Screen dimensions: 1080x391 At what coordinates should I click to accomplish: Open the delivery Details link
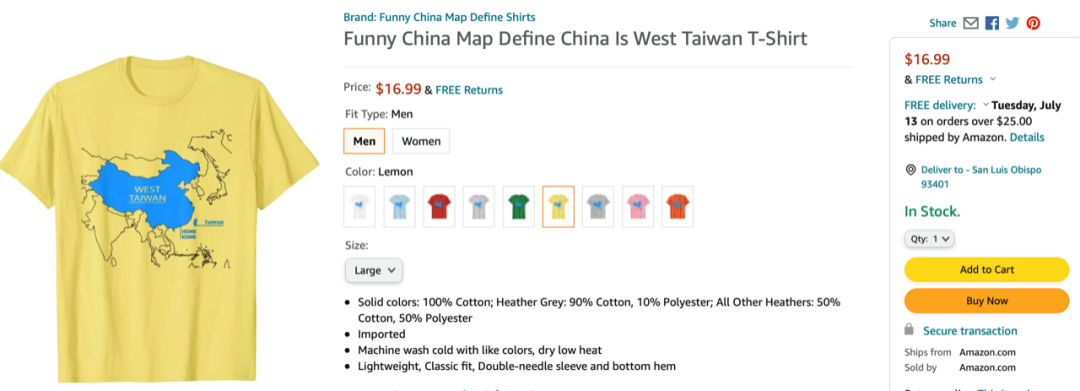coord(1027,137)
